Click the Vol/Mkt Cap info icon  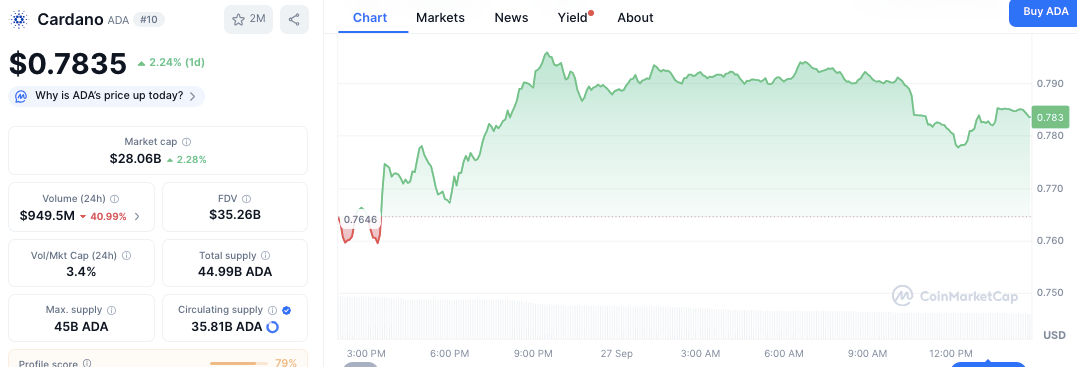pyautogui.click(x=126, y=255)
